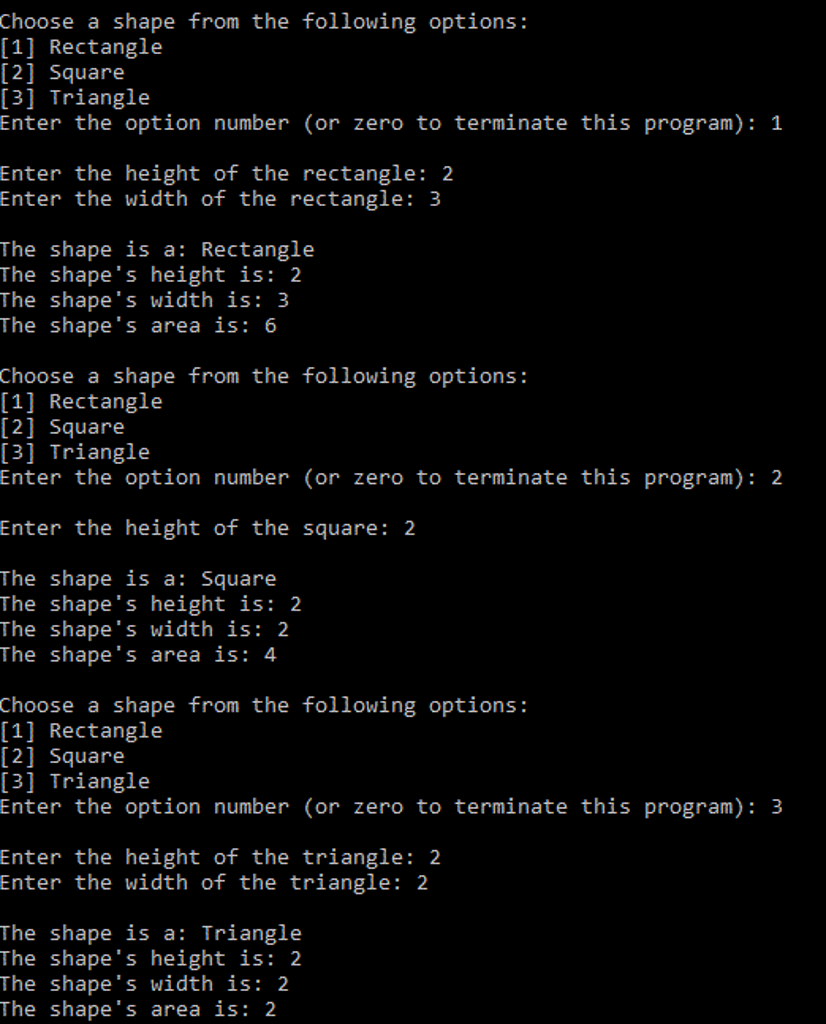Click the line showing area is 6

click(138, 326)
